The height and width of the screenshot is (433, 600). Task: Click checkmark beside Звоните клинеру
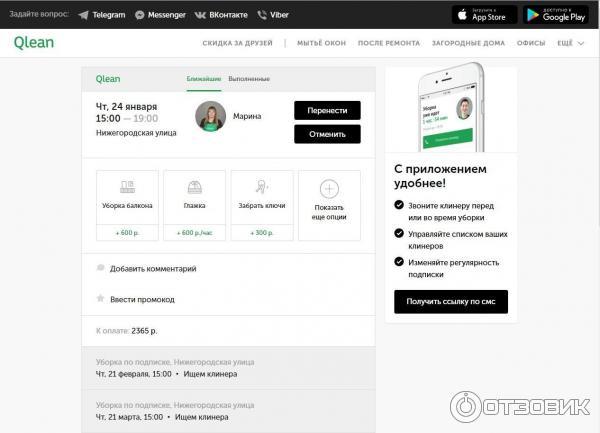(x=399, y=205)
